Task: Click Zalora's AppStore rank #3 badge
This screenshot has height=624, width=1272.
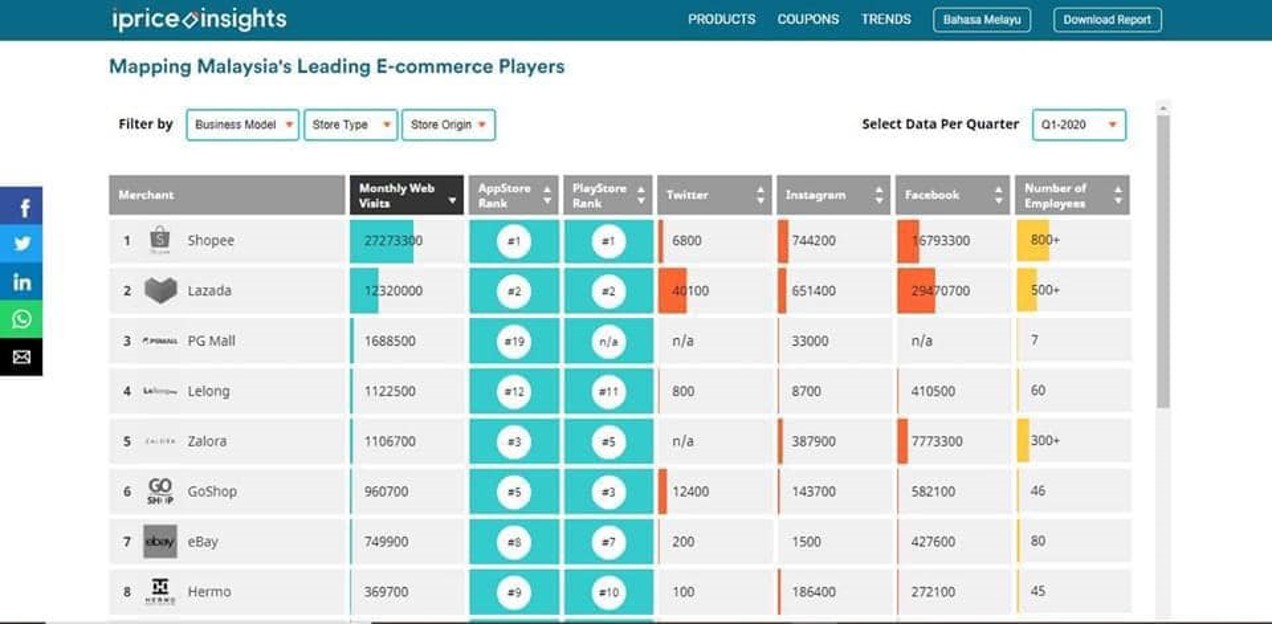Action: pyautogui.click(x=514, y=441)
